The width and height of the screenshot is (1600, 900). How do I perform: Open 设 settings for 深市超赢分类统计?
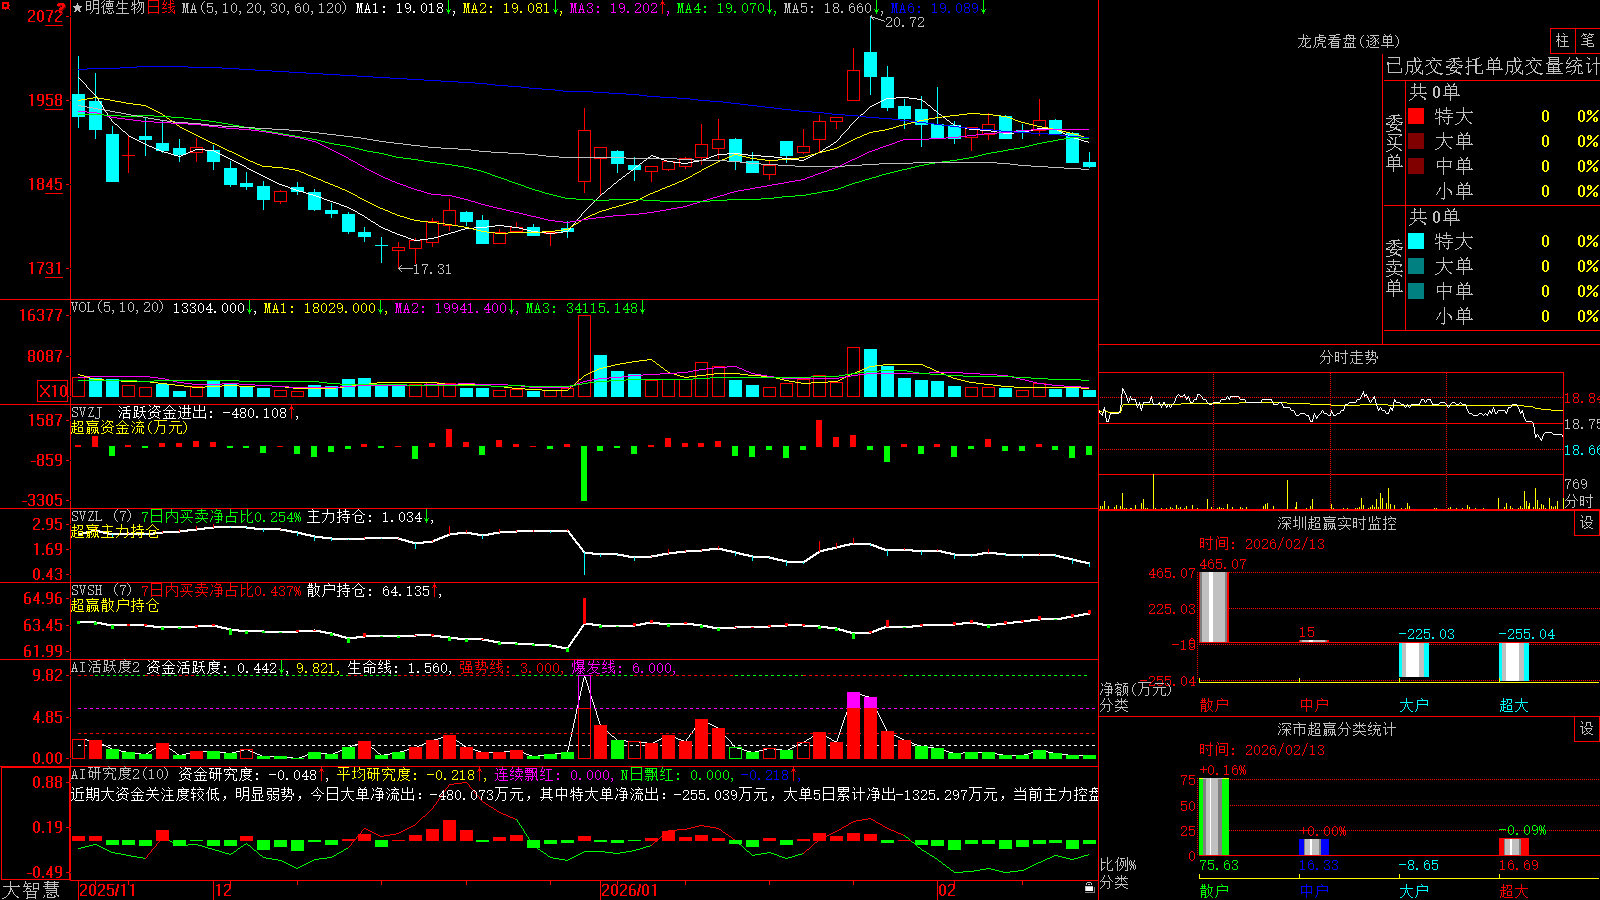(x=1587, y=729)
